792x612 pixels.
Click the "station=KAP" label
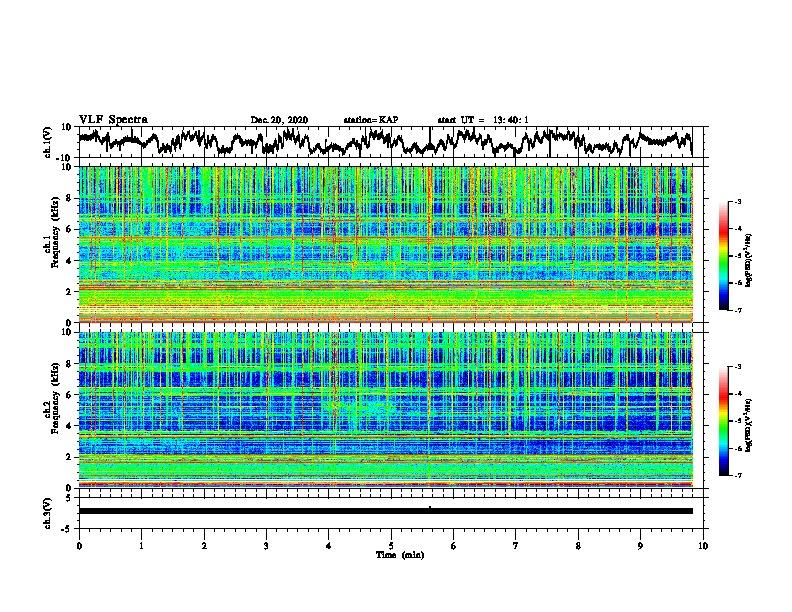pyautogui.click(x=371, y=120)
